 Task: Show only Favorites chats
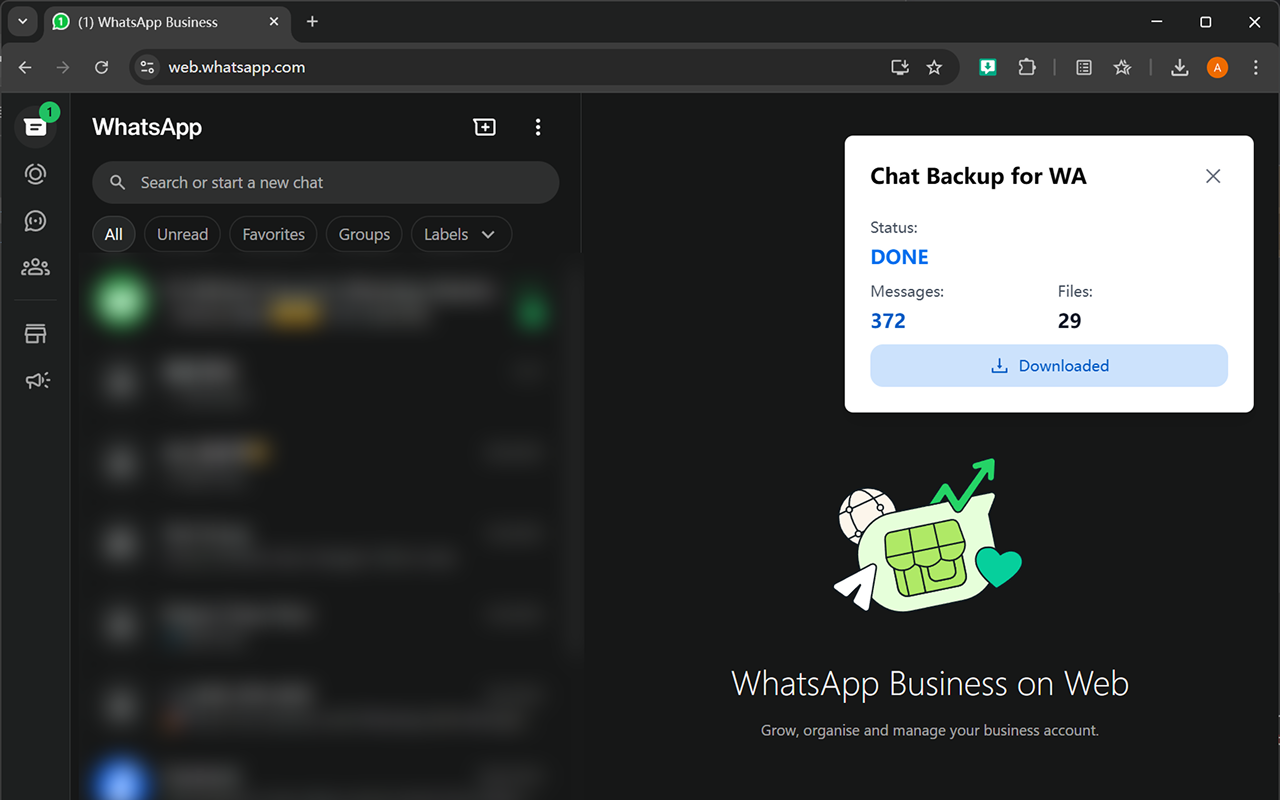click(273, 233)
